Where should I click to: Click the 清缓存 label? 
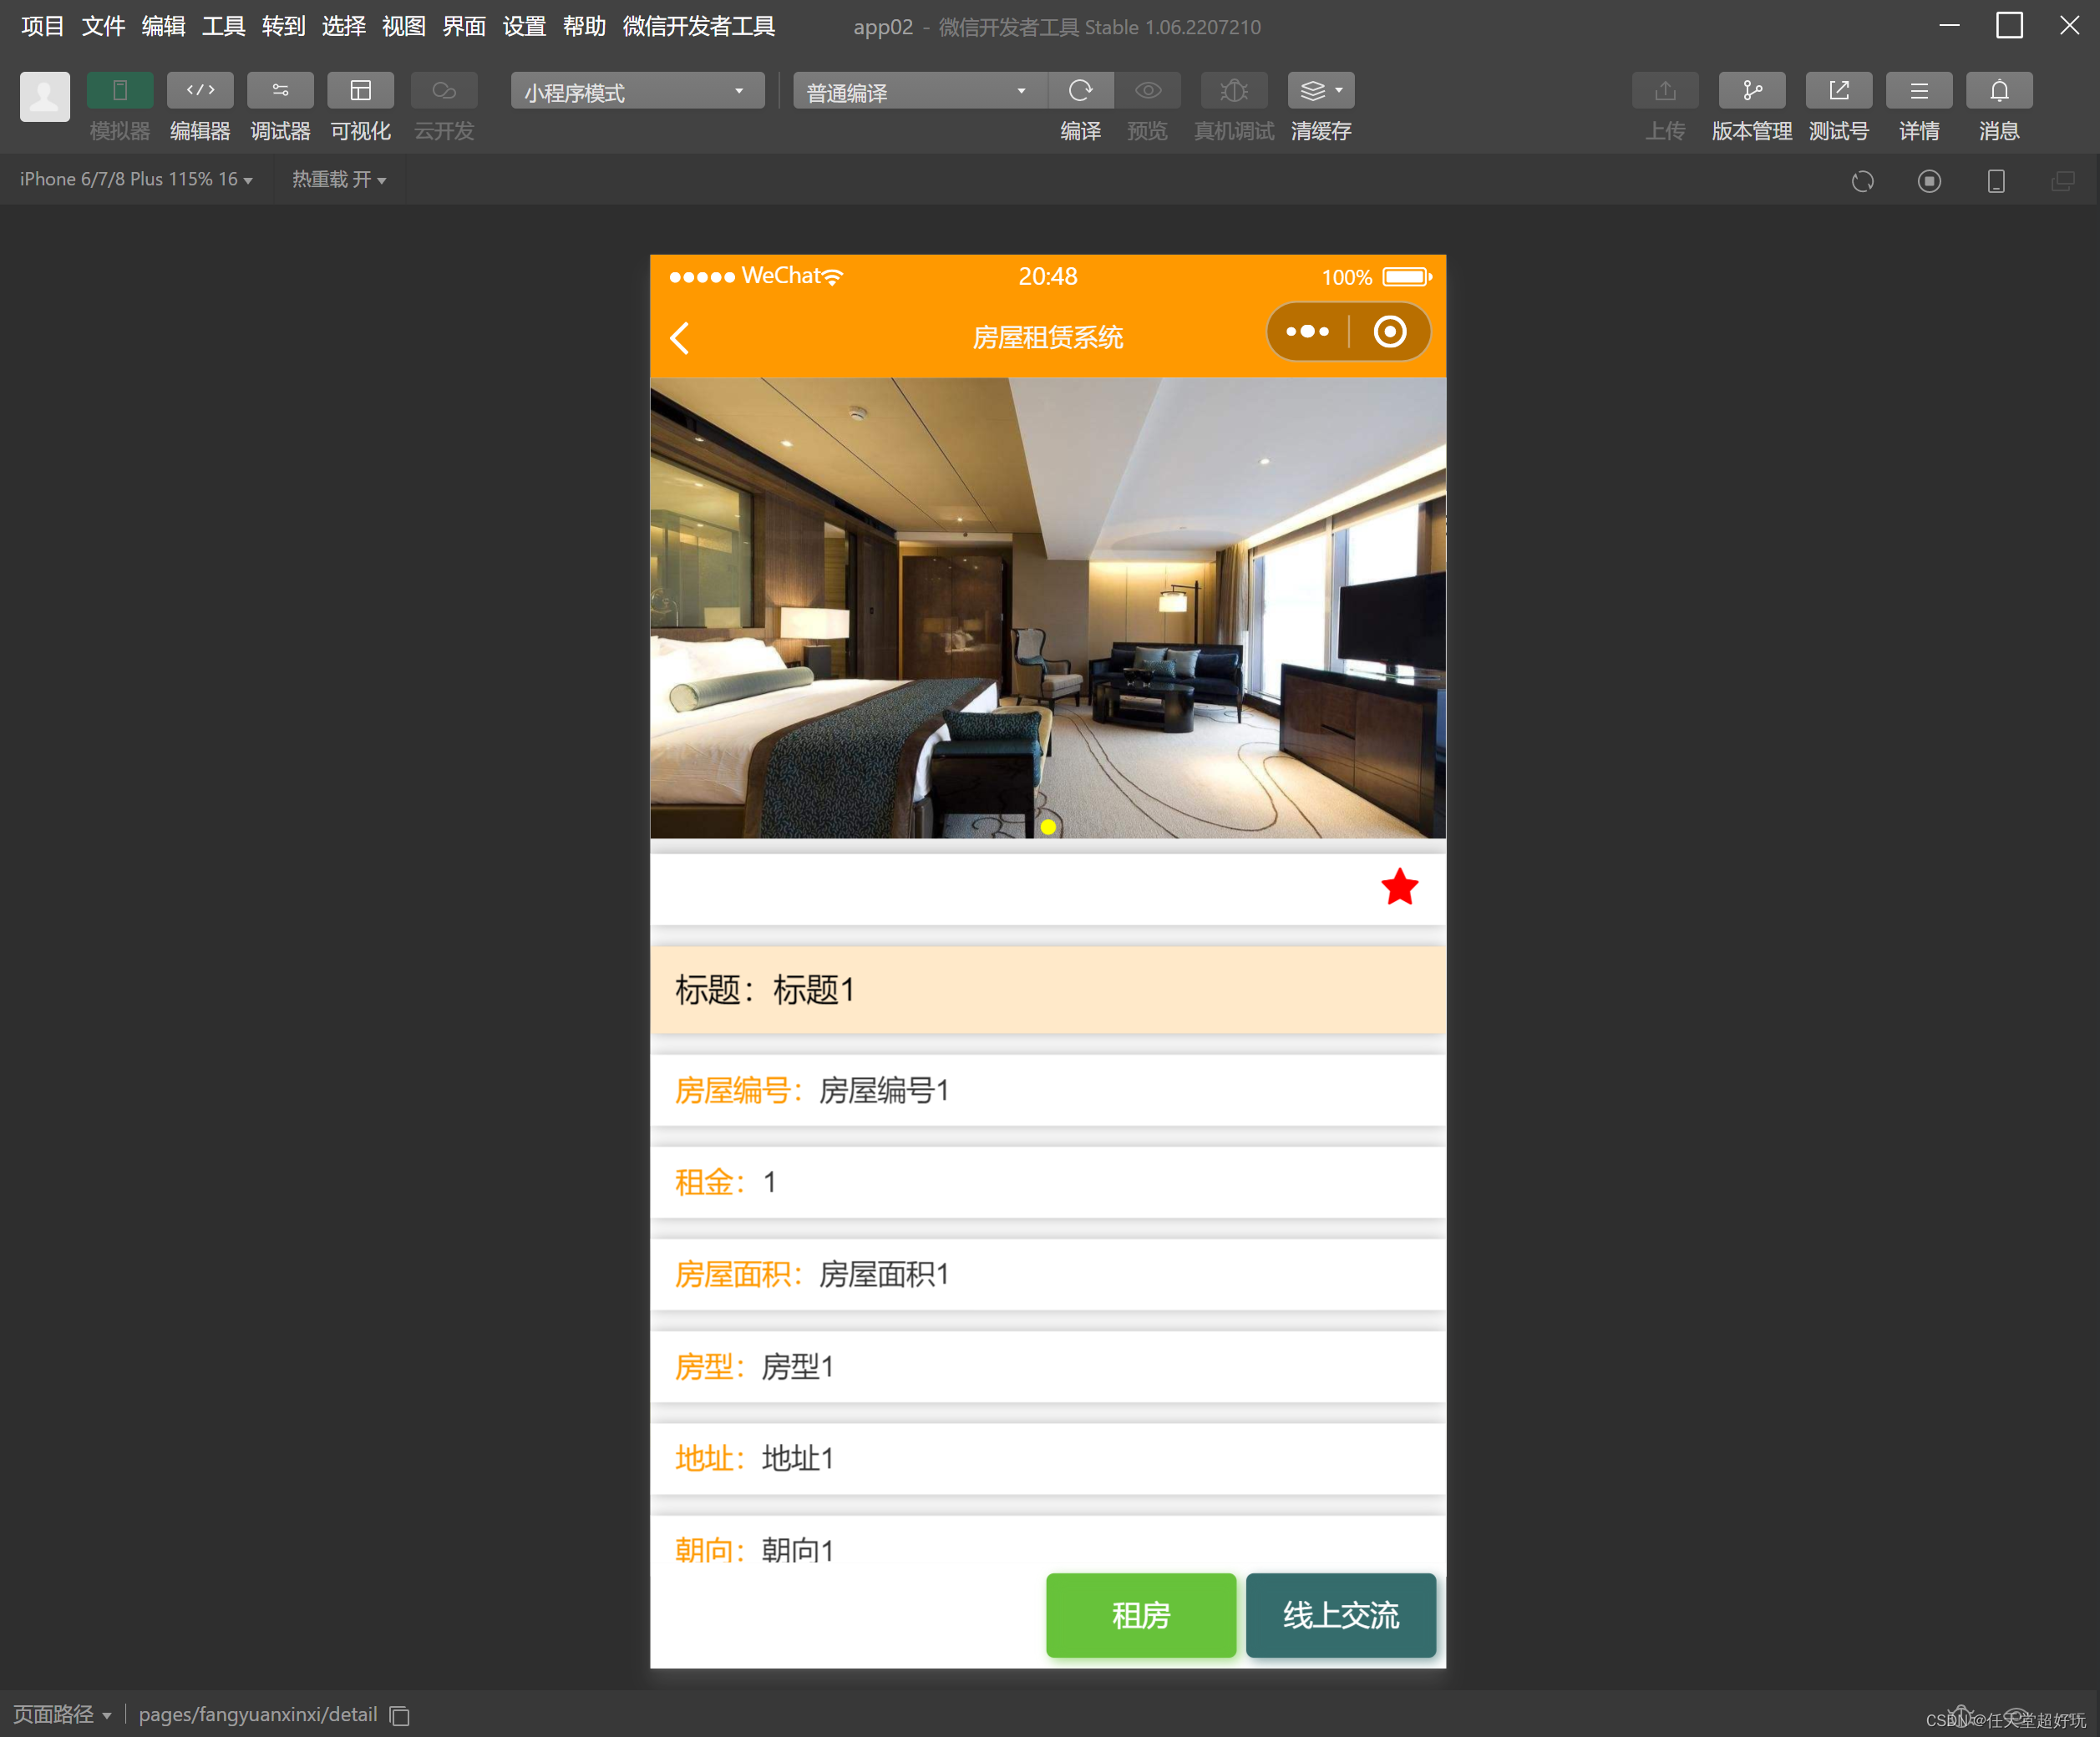coord(1321,131)
